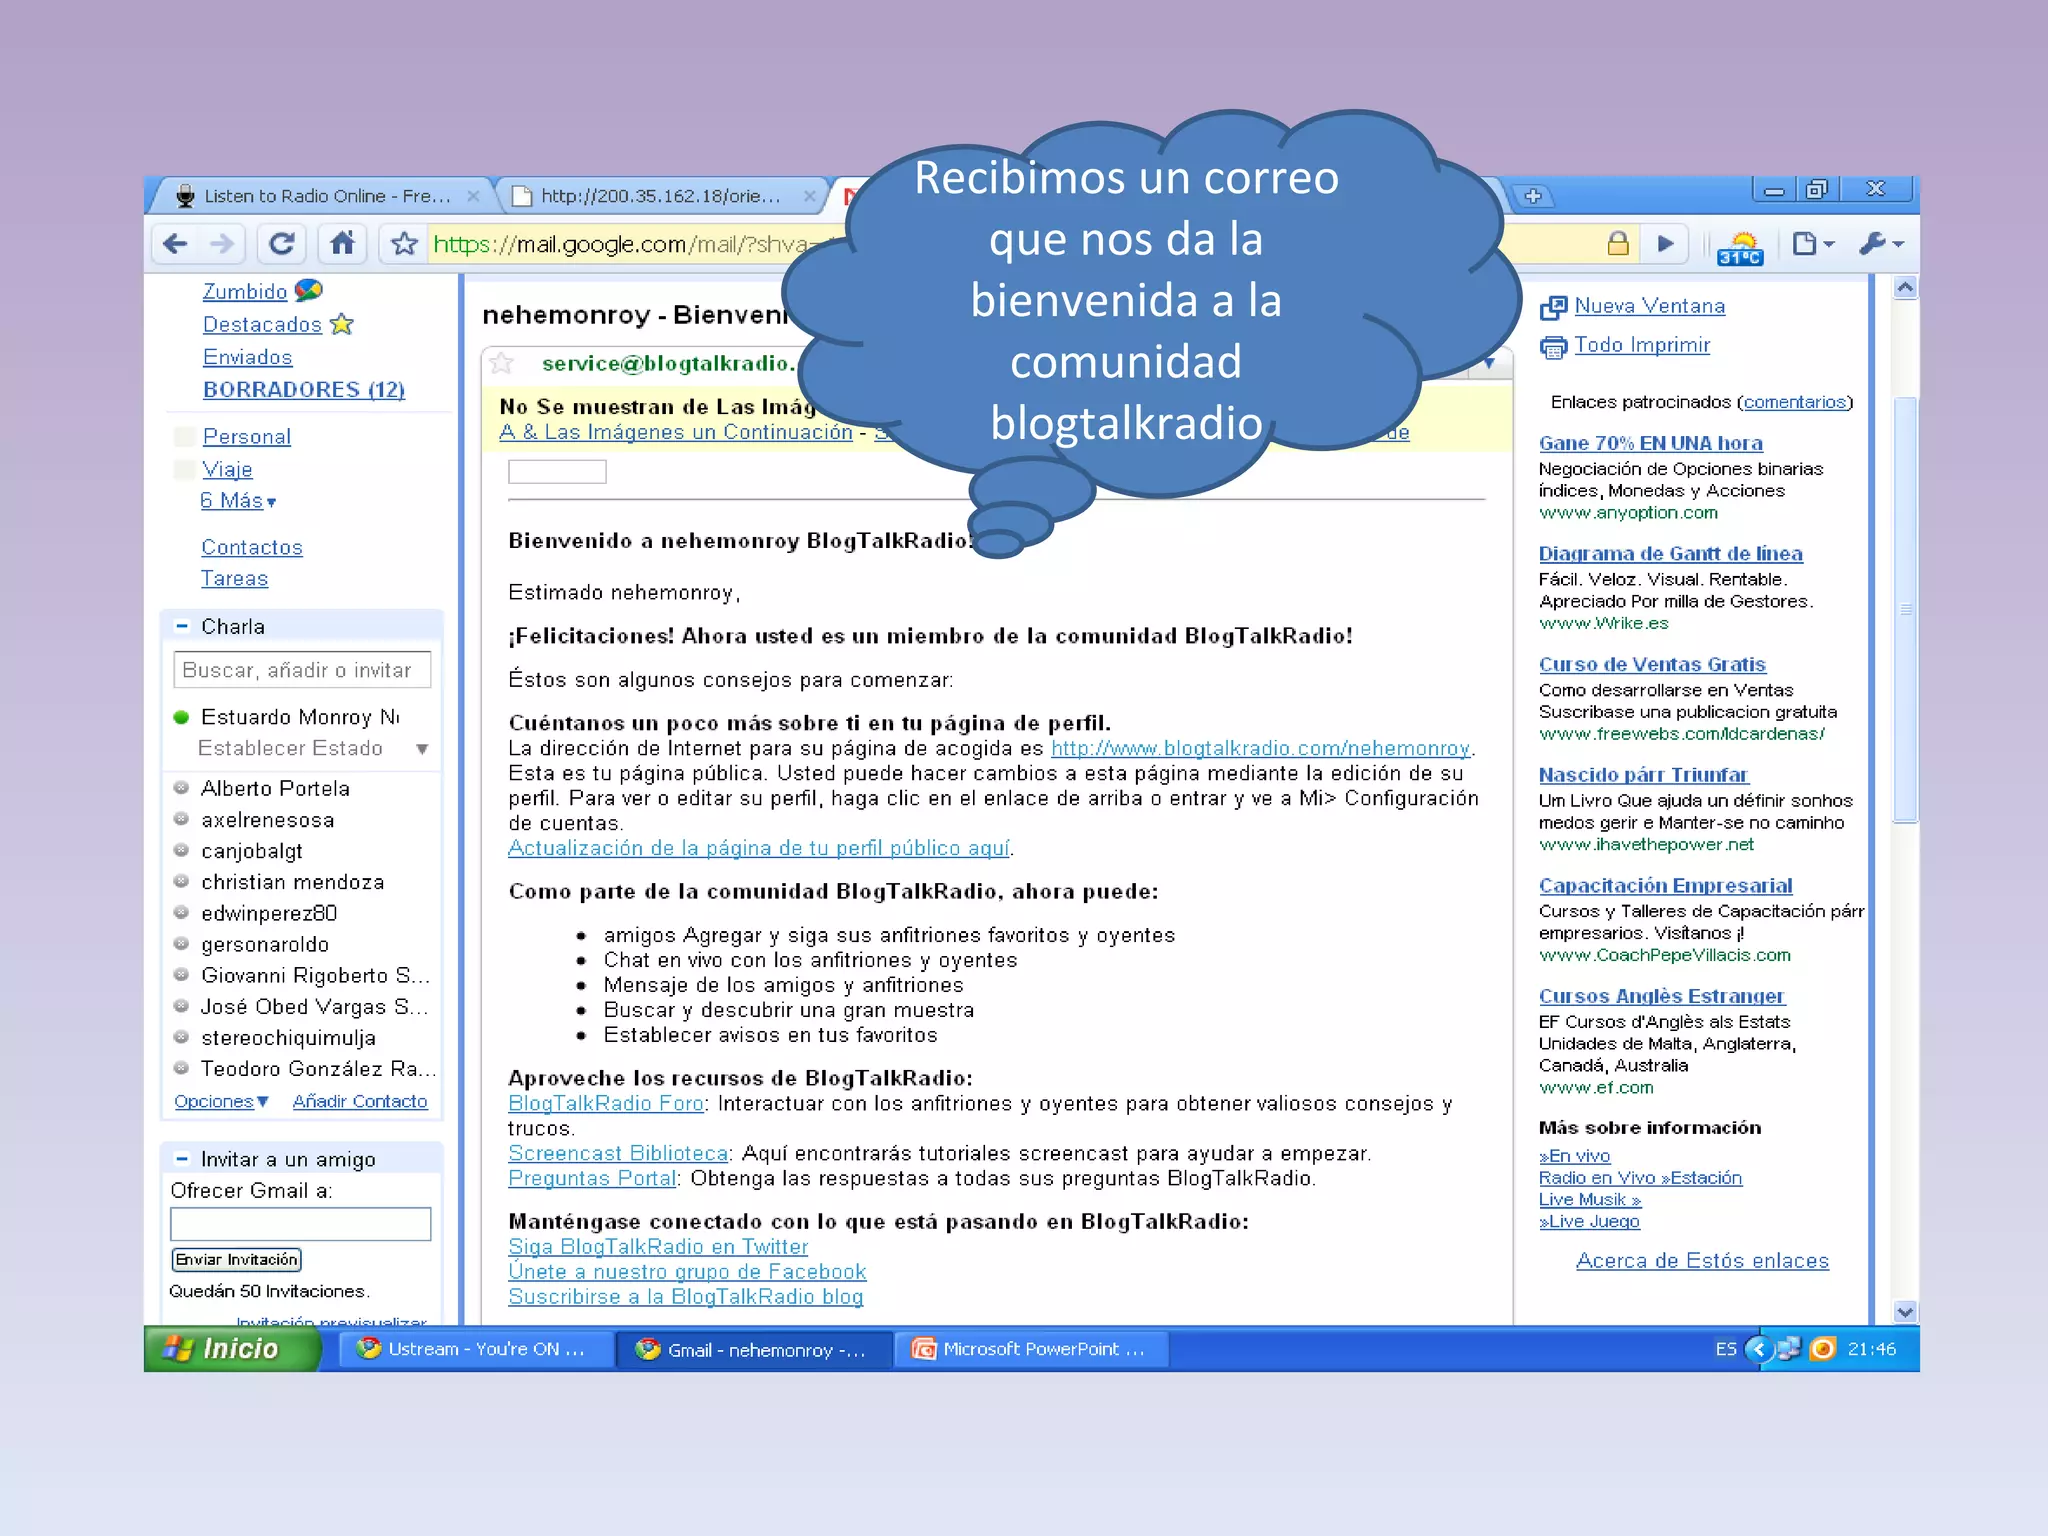Click the Viaje label color box
The width and height of the screenshot is (2048, 1536).
pos(184,470)
